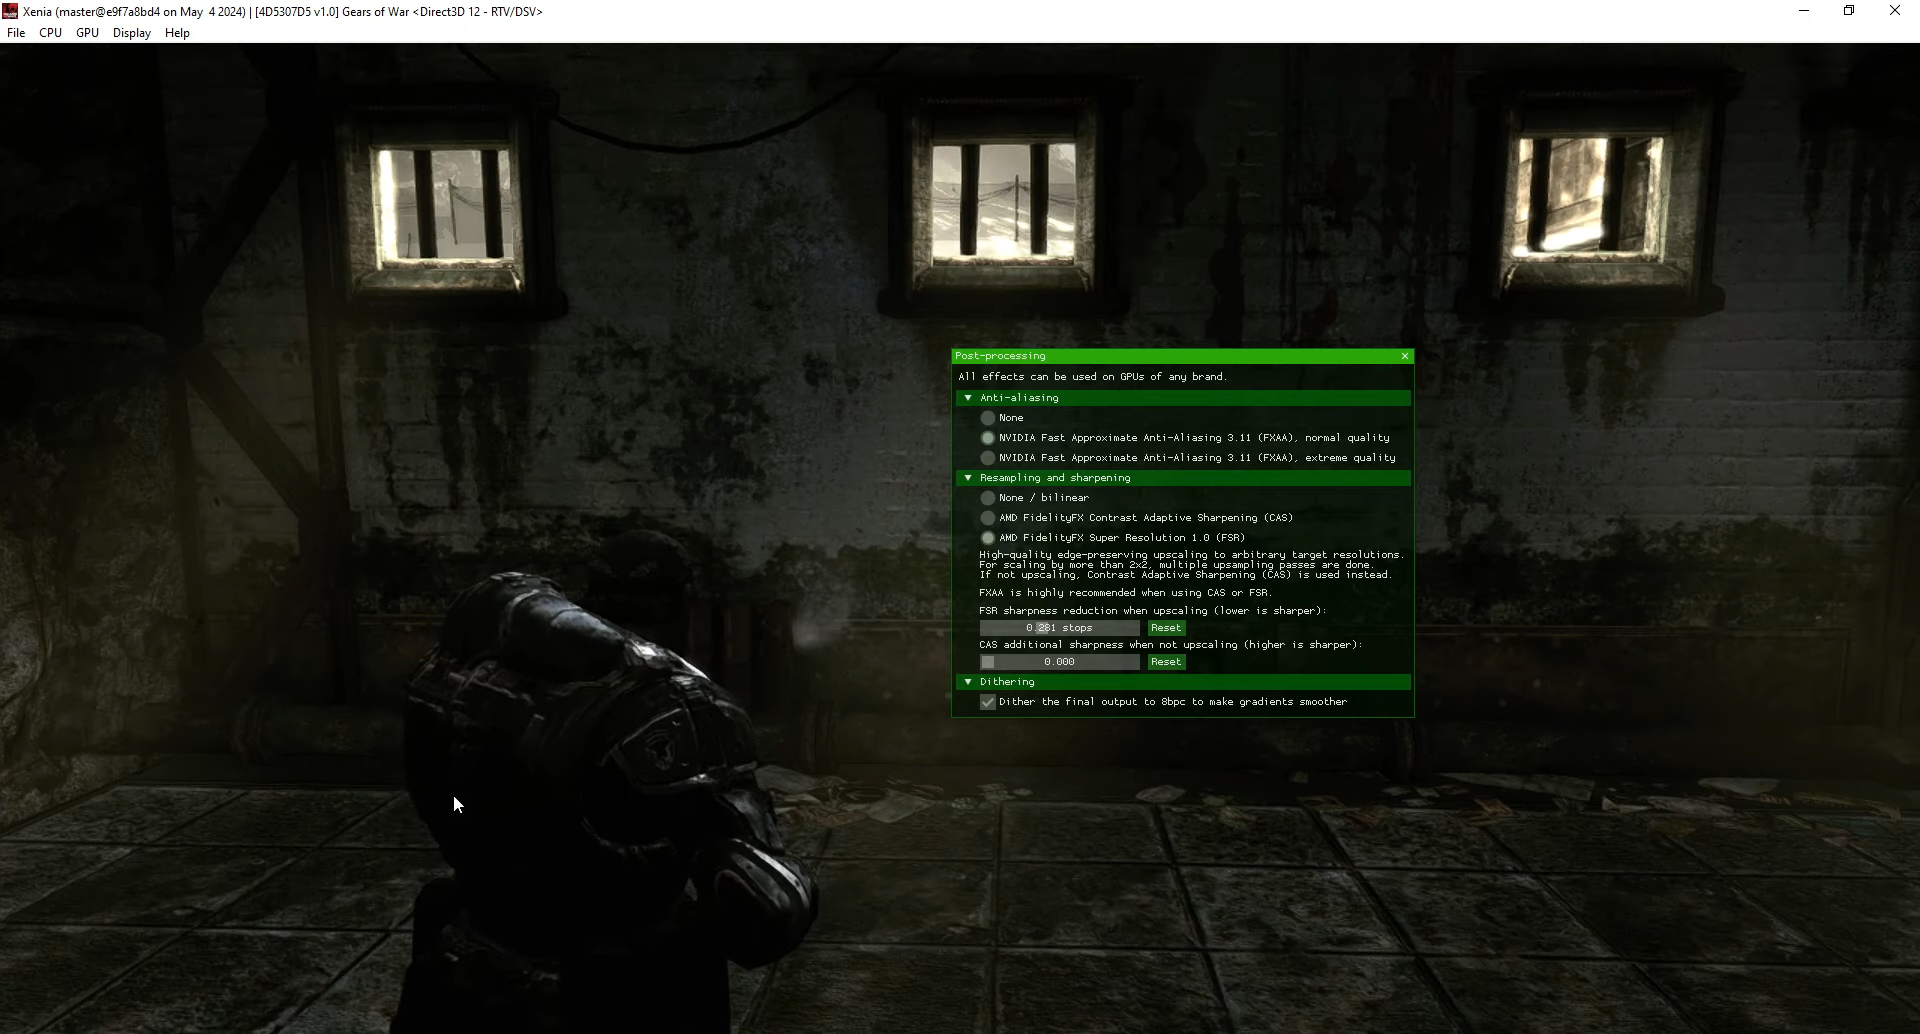Close the Post-processing panel
This screenshot has width=1920, height=1034.
point(1405,356)
